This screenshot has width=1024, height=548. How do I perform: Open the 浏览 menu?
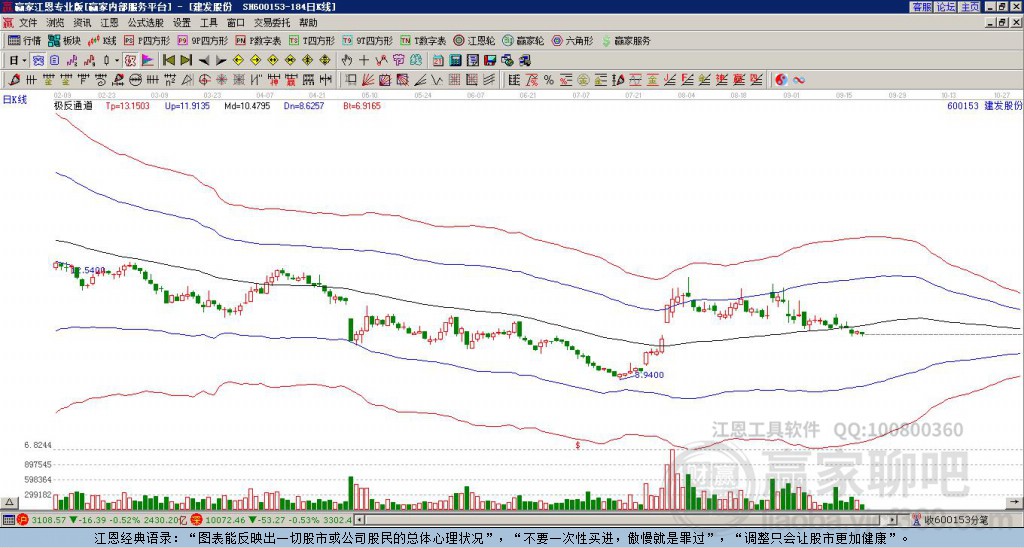56,23
